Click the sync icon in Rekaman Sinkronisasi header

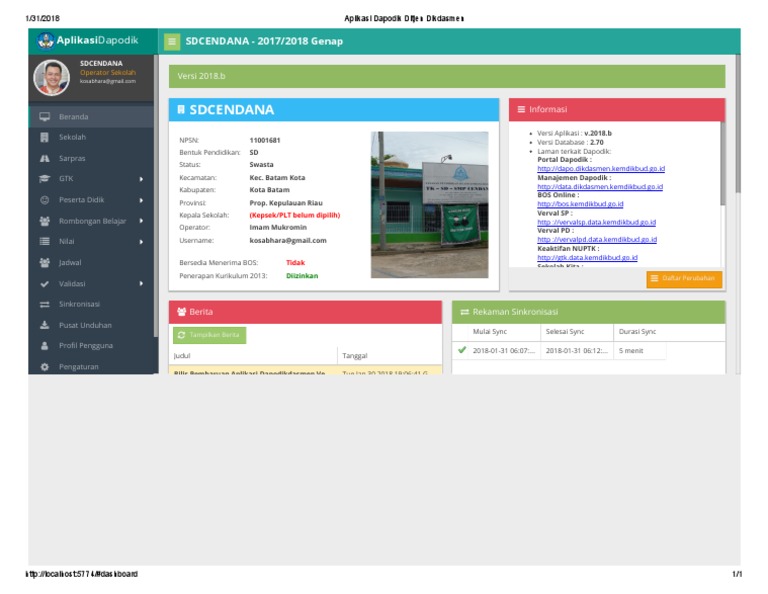[464, 312]
